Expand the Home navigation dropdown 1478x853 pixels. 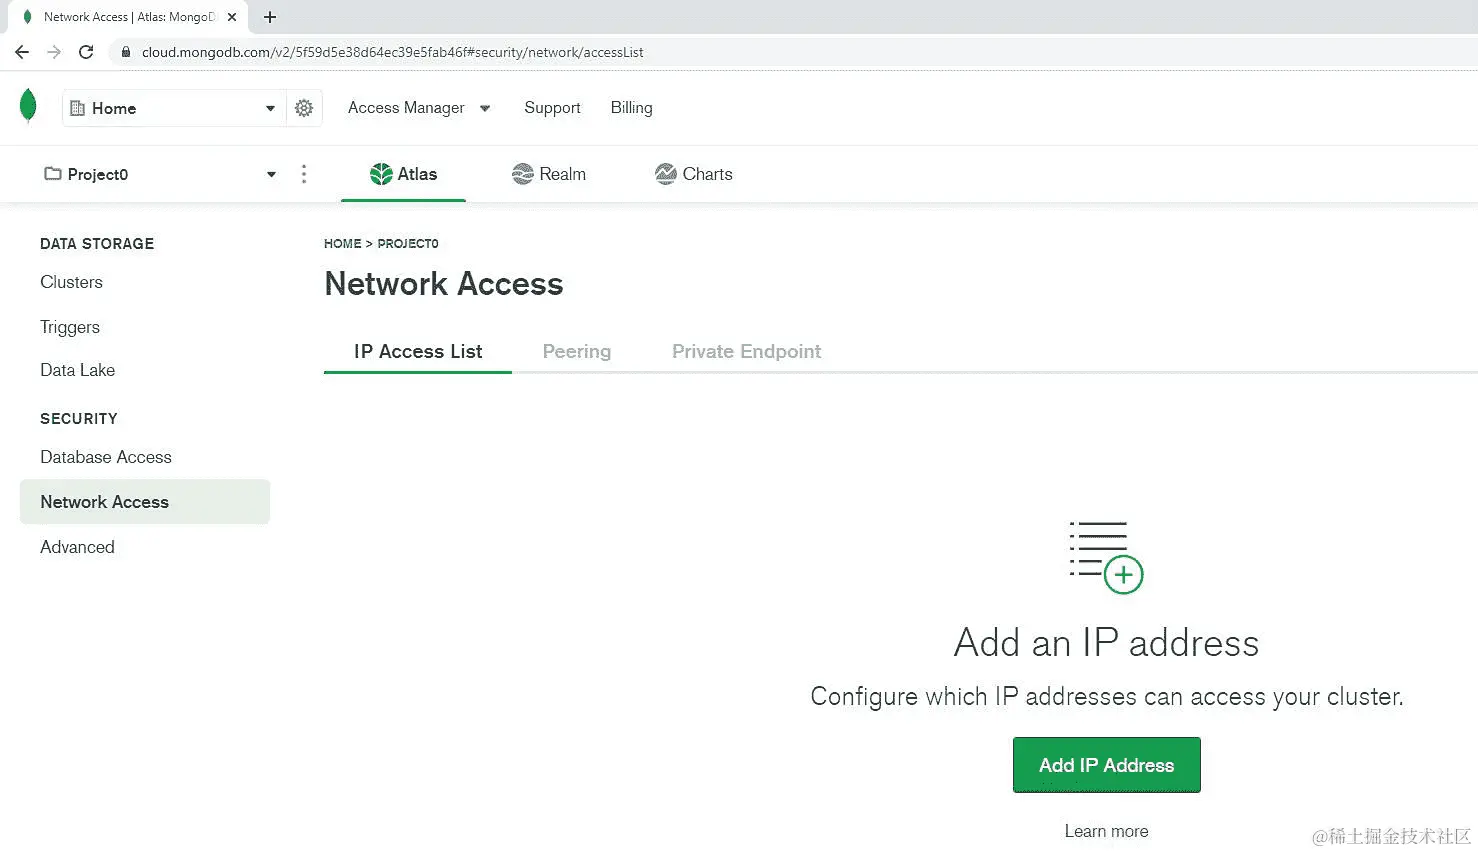click(270, 108)
